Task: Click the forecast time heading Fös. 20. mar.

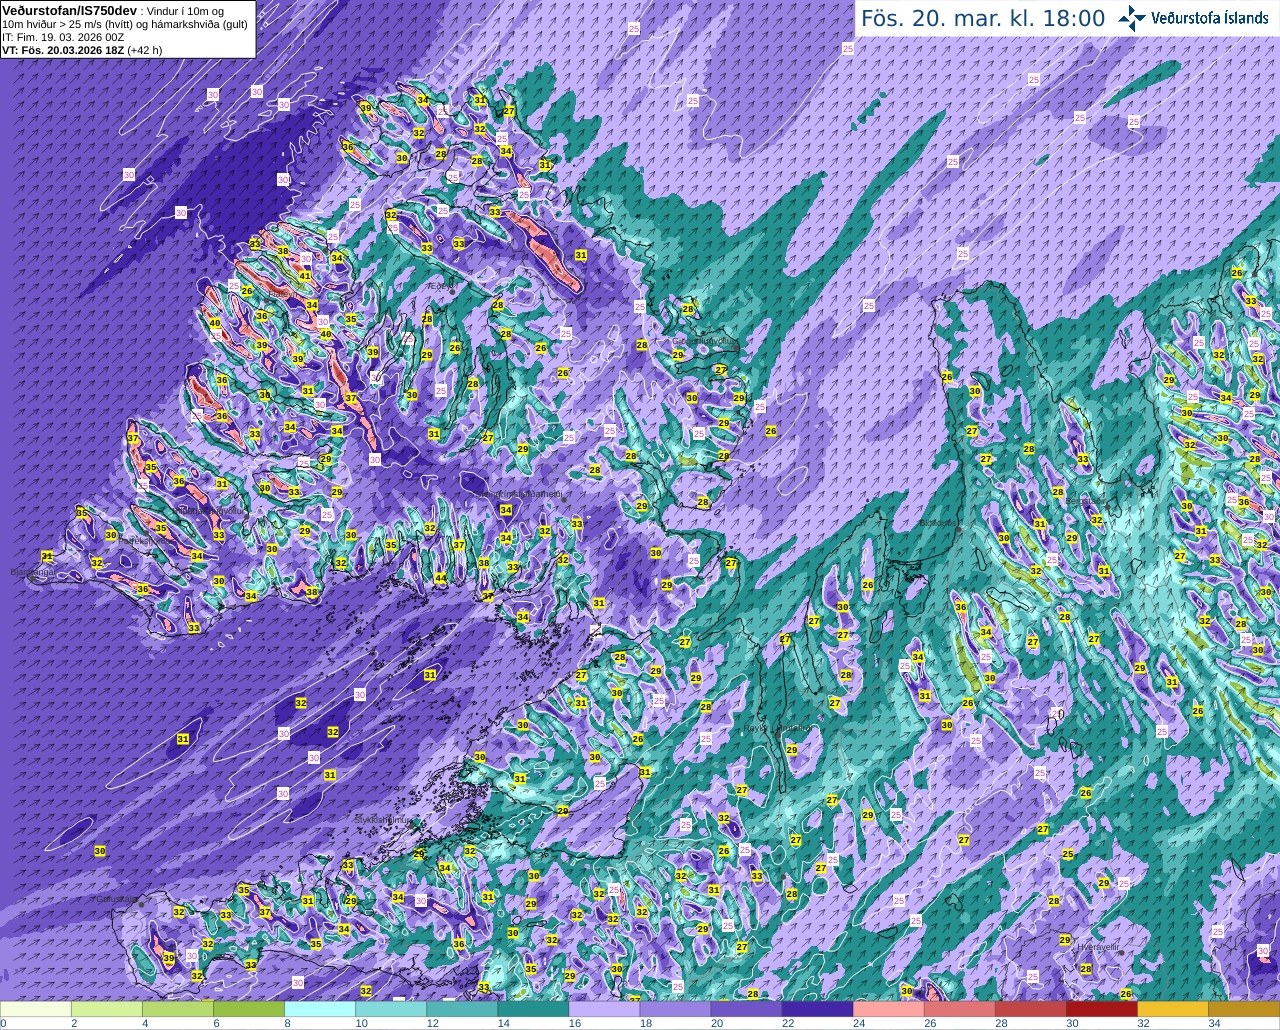Action: pos(983,18)
